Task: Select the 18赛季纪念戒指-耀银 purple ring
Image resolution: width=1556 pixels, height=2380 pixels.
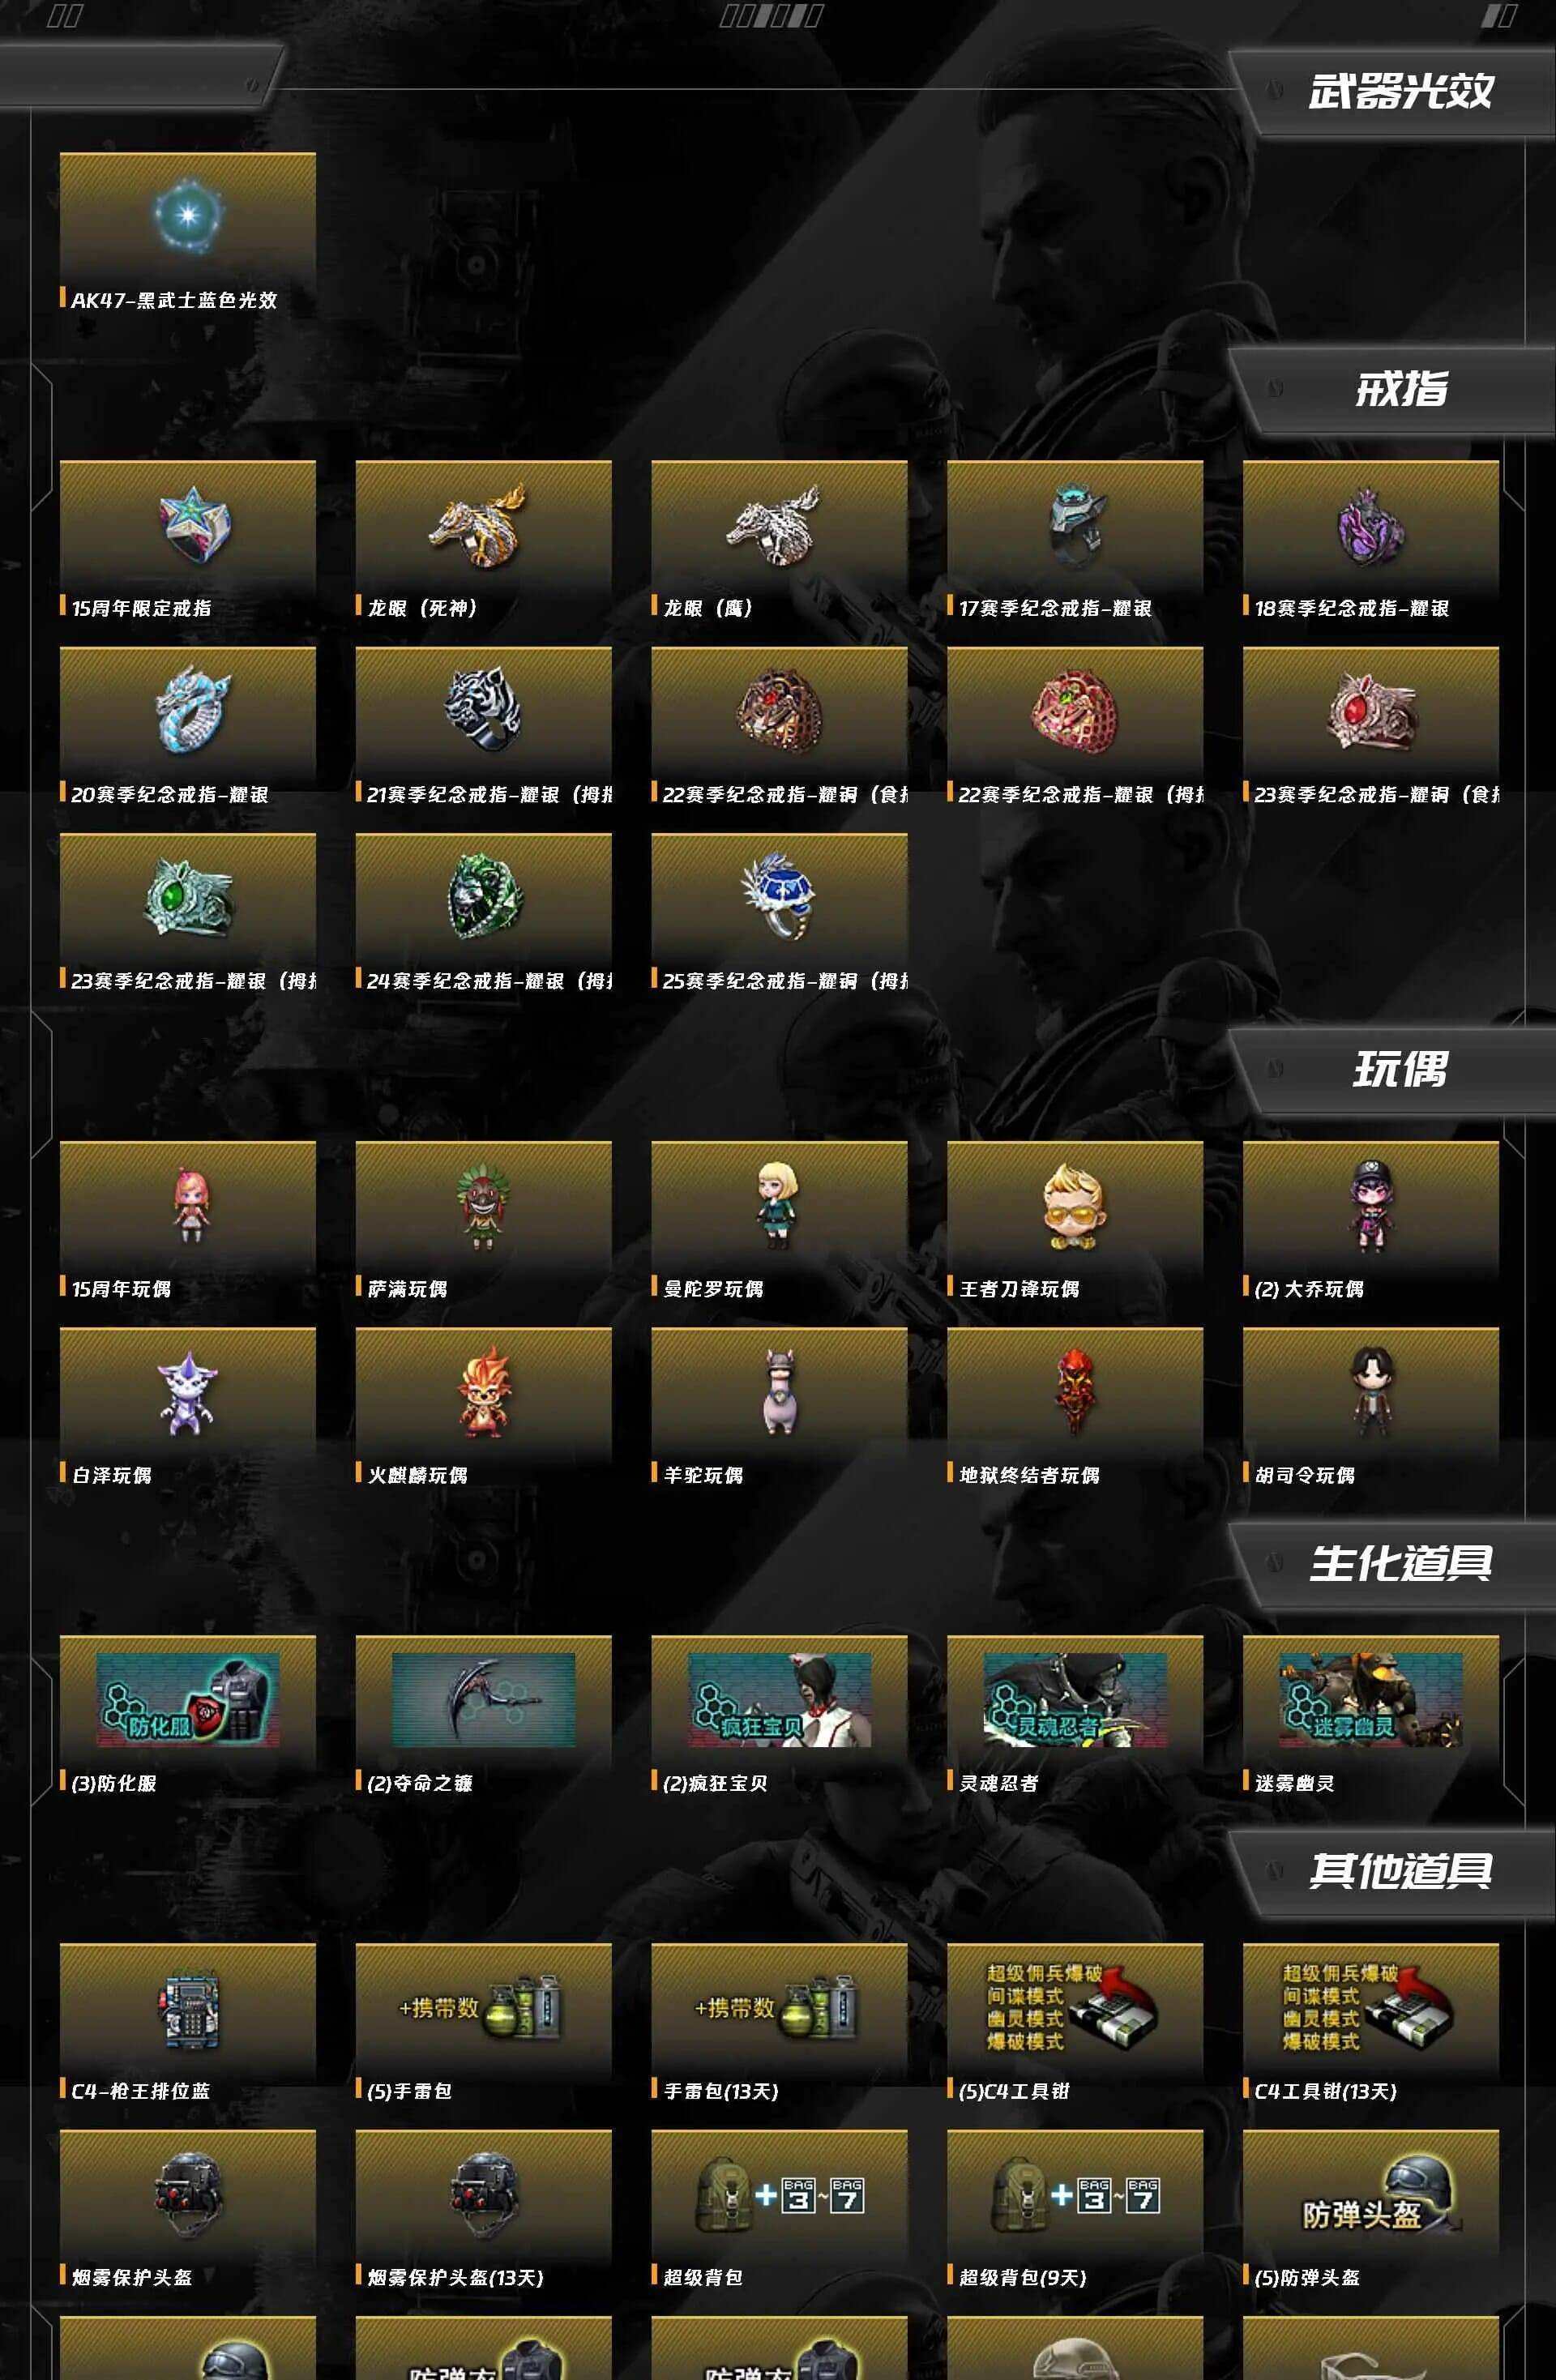Action: 1370,540
